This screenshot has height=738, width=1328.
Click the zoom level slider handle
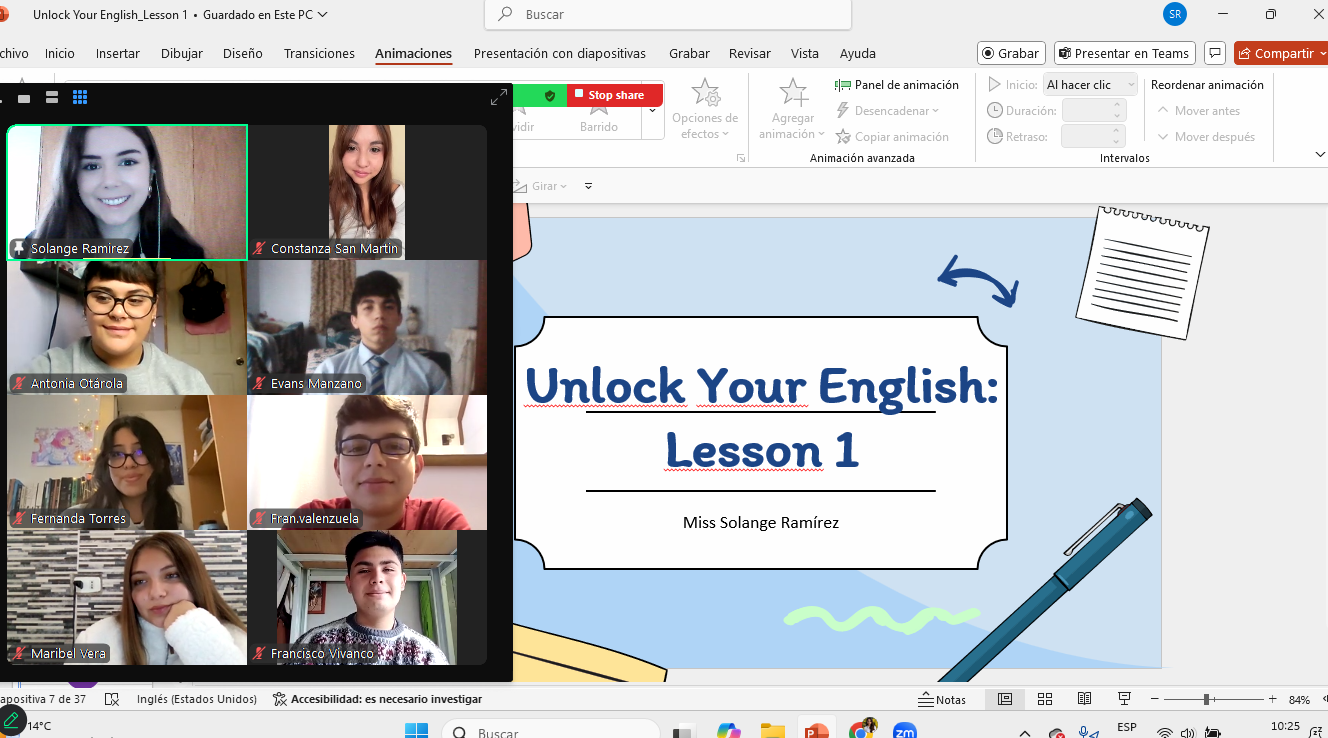(1207, 699)
